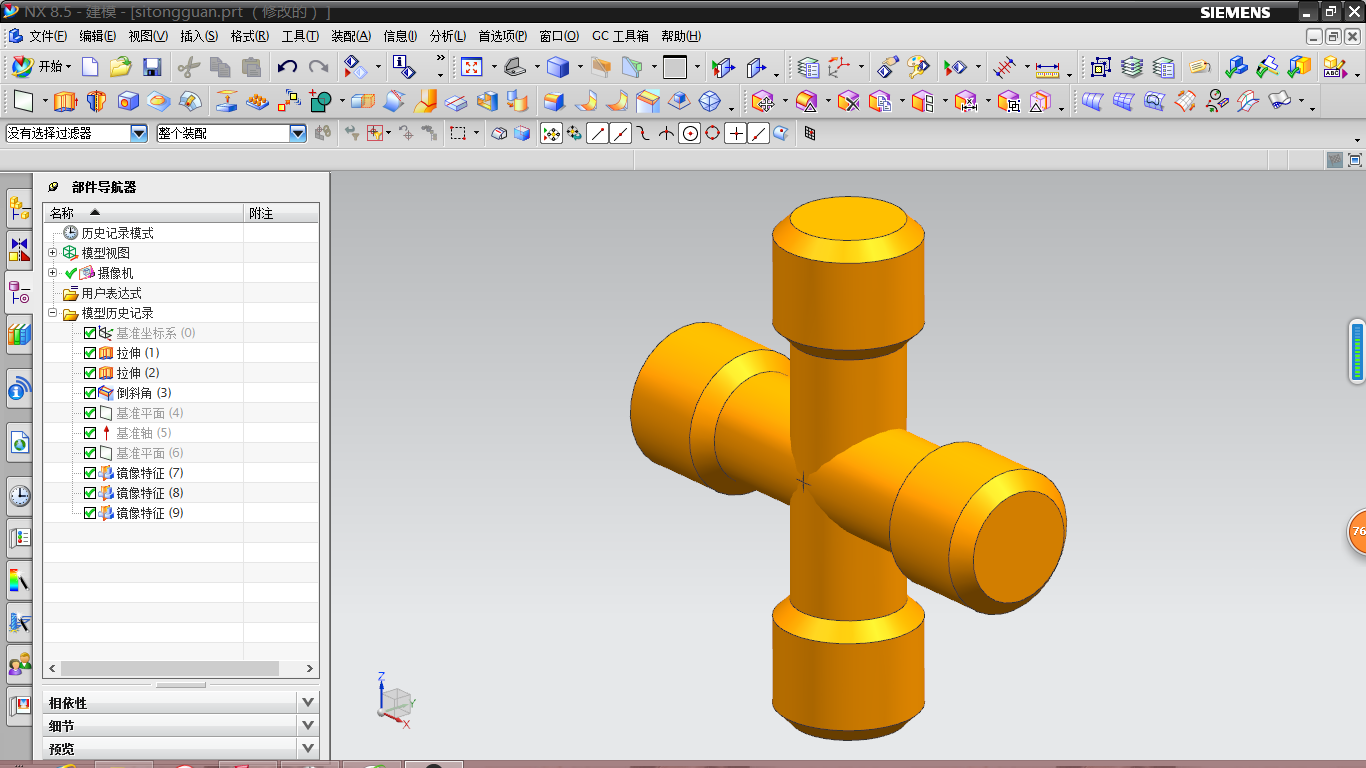Select 用户表达式 in the navigator

[111, 293]
